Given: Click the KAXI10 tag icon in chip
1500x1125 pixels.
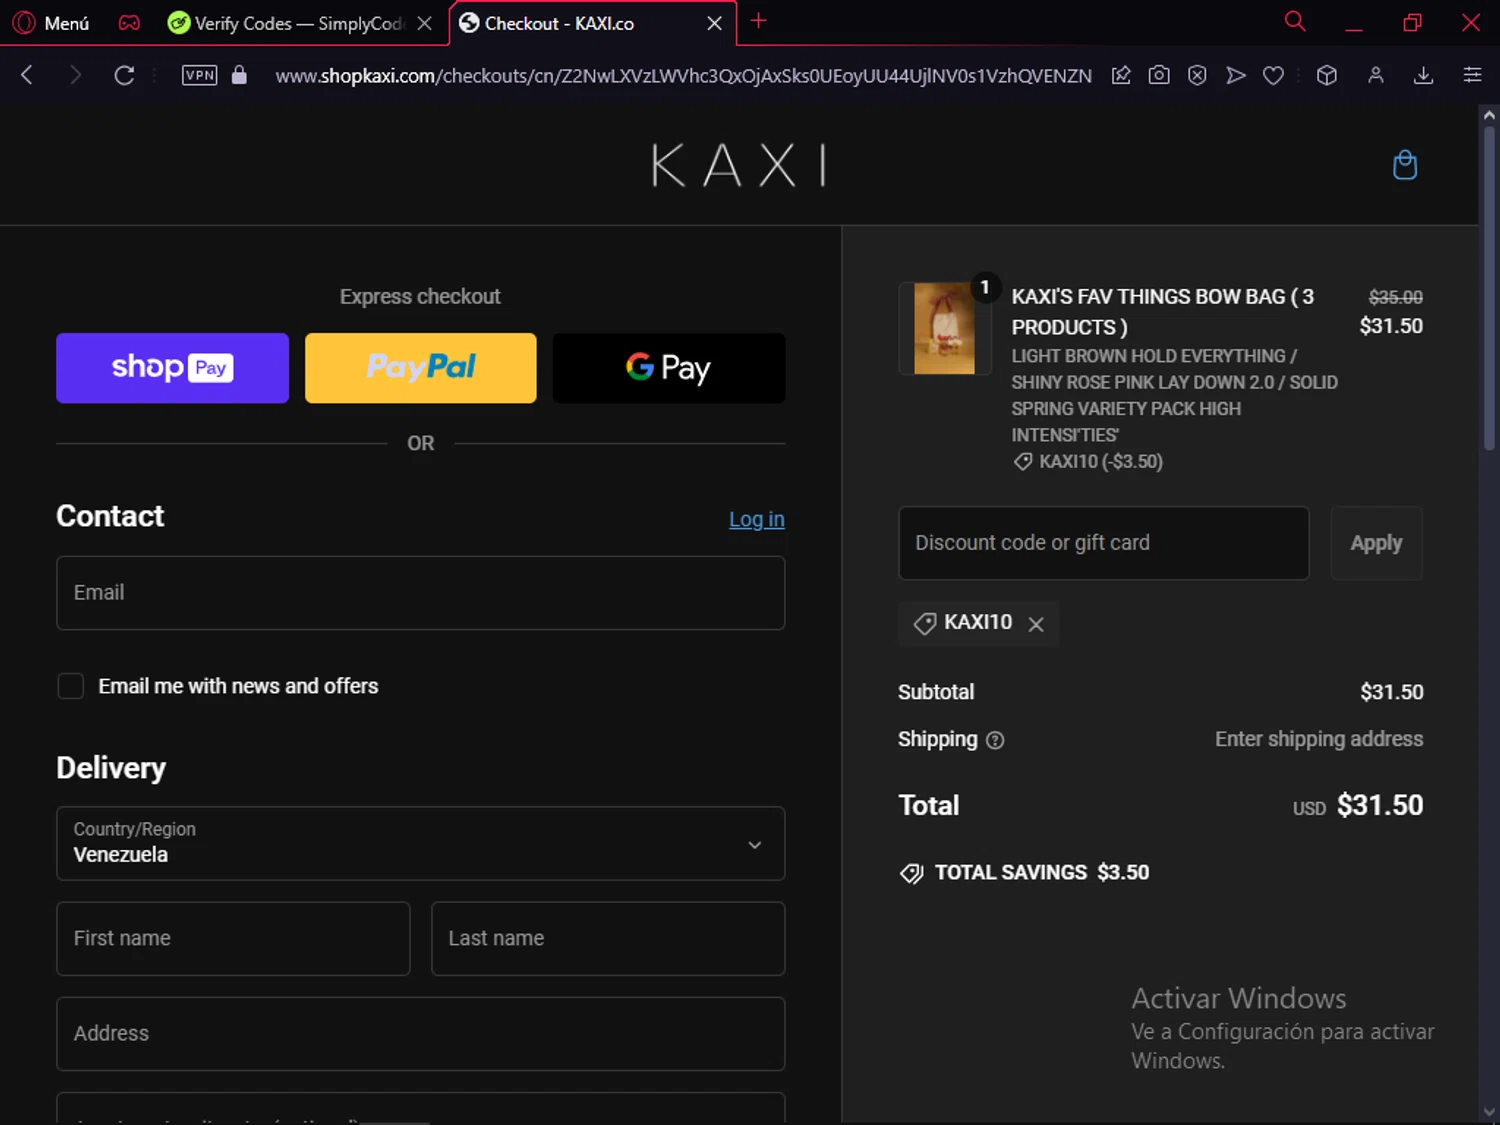Looking at the screenshot, I should coord(925,623).
